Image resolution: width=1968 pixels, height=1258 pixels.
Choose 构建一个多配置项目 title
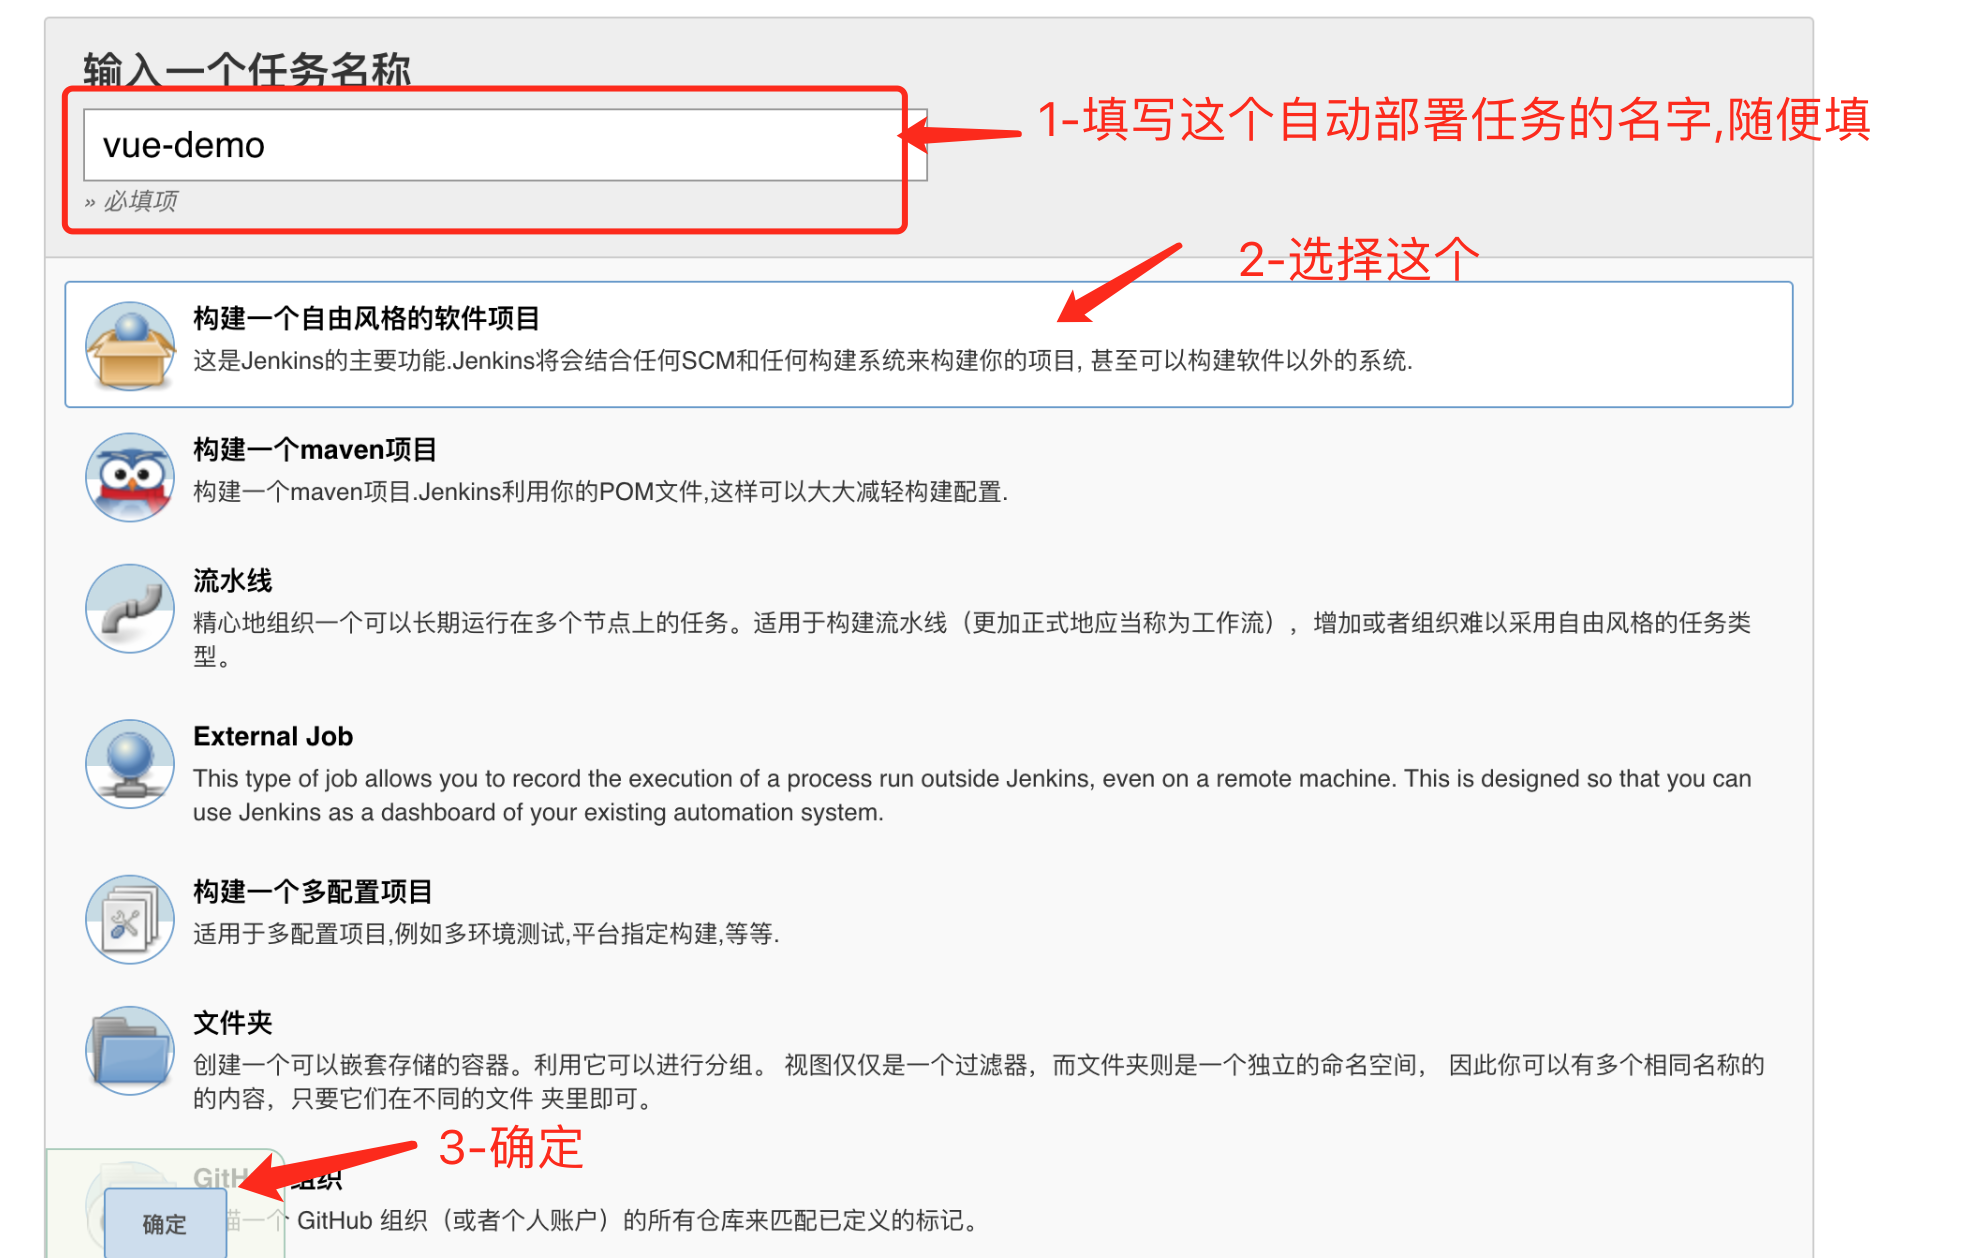click(313, 891)
